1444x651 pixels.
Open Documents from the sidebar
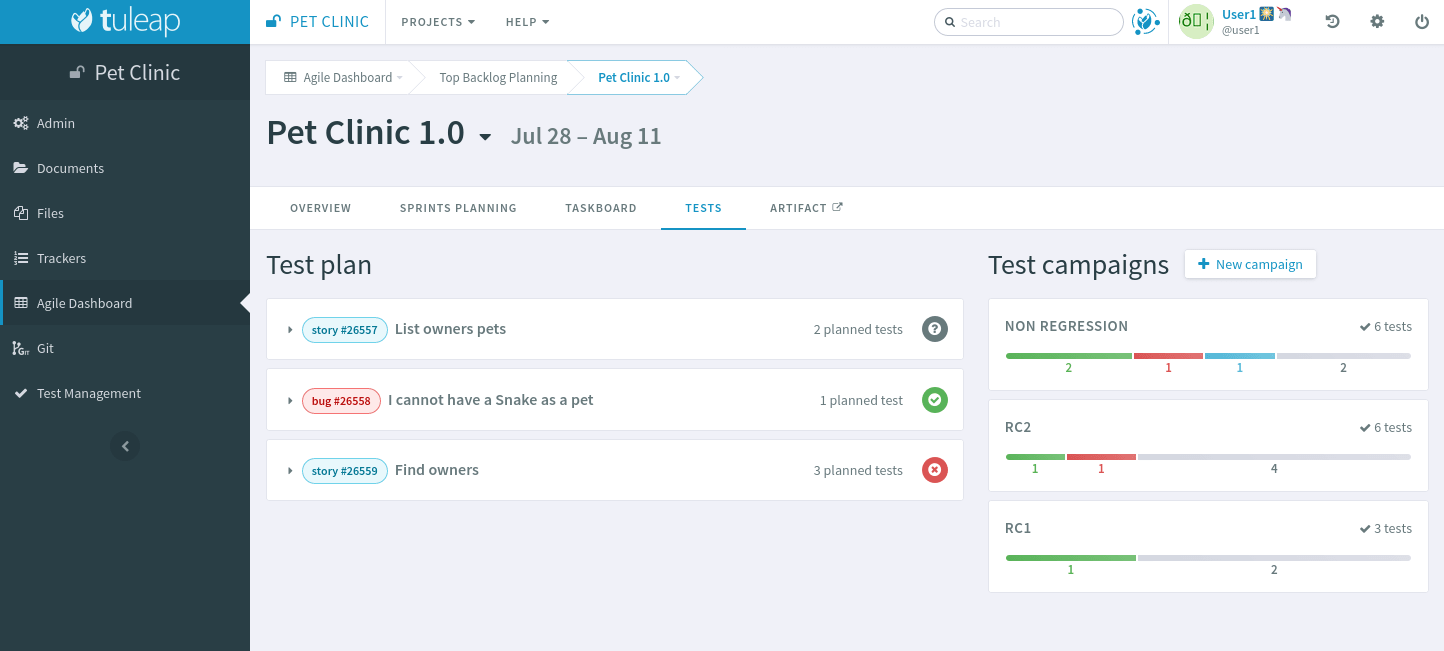pyautogui.click(x=72, y=168)
